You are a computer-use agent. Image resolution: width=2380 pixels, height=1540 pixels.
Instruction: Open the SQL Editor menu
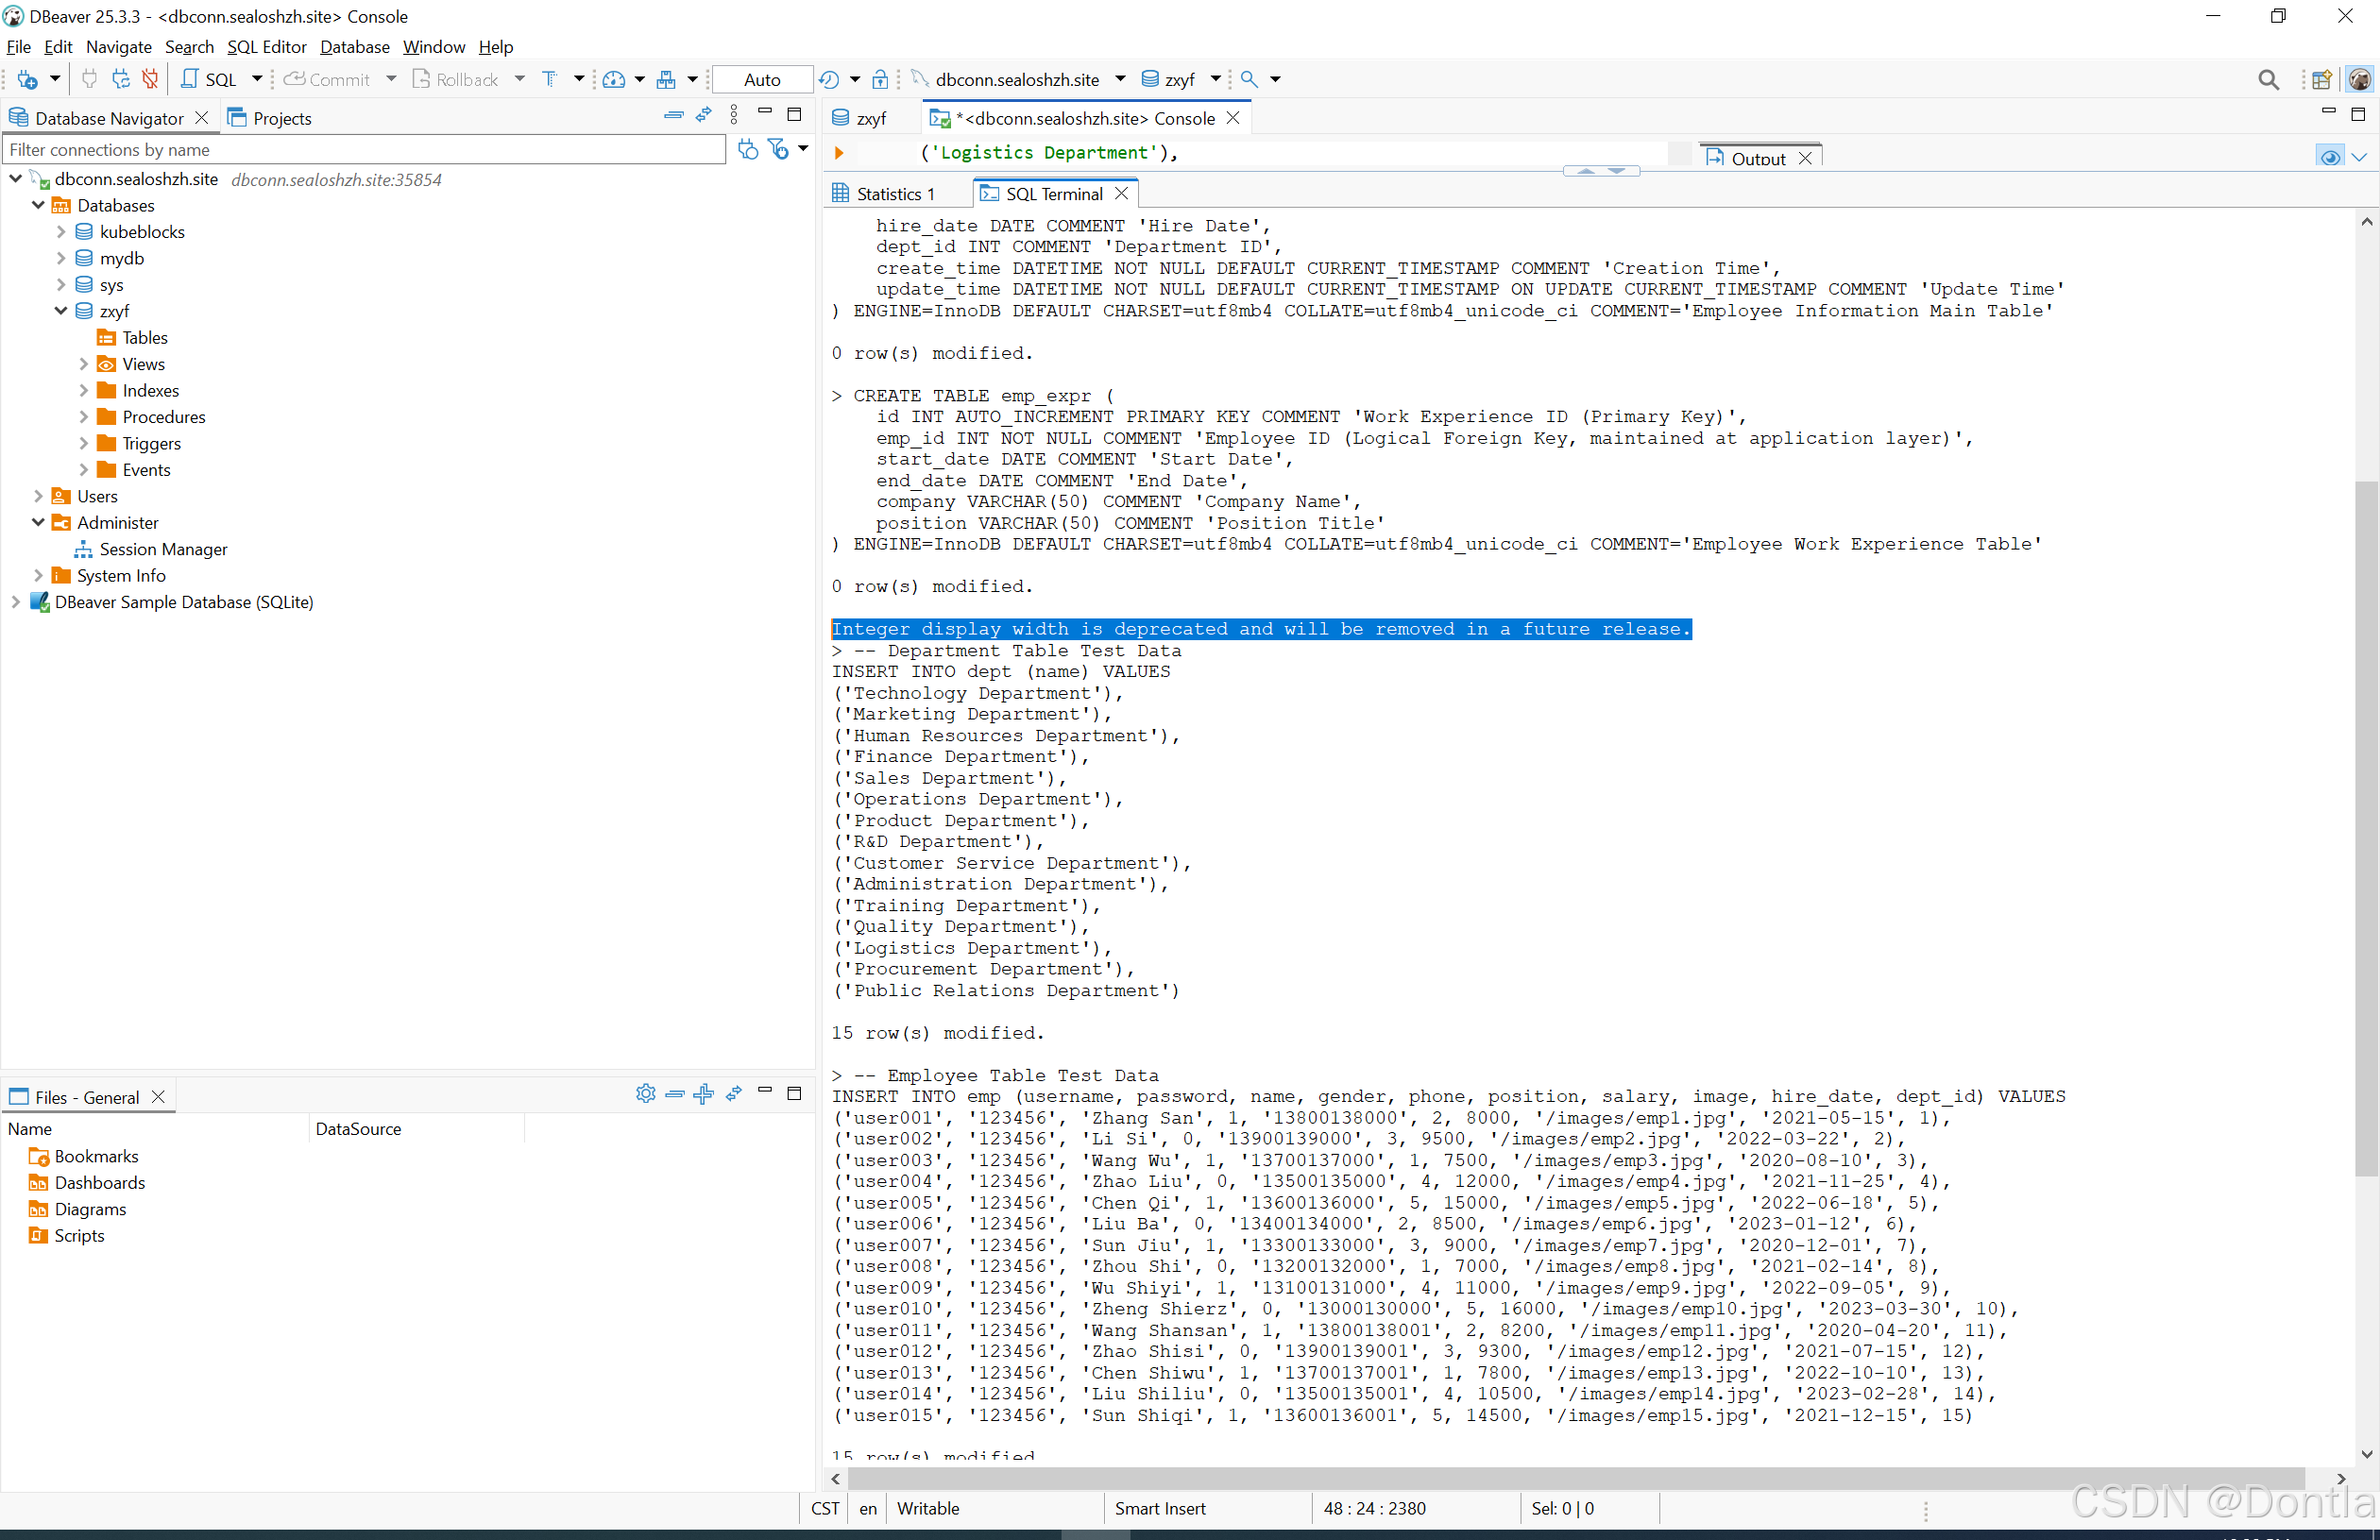[x=266, y=47]
